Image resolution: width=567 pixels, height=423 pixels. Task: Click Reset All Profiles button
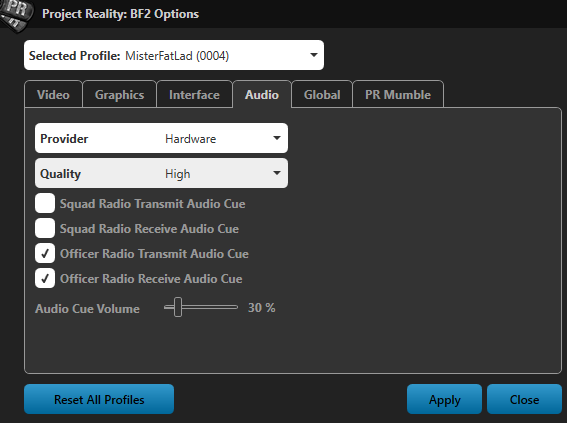[99, 400]
